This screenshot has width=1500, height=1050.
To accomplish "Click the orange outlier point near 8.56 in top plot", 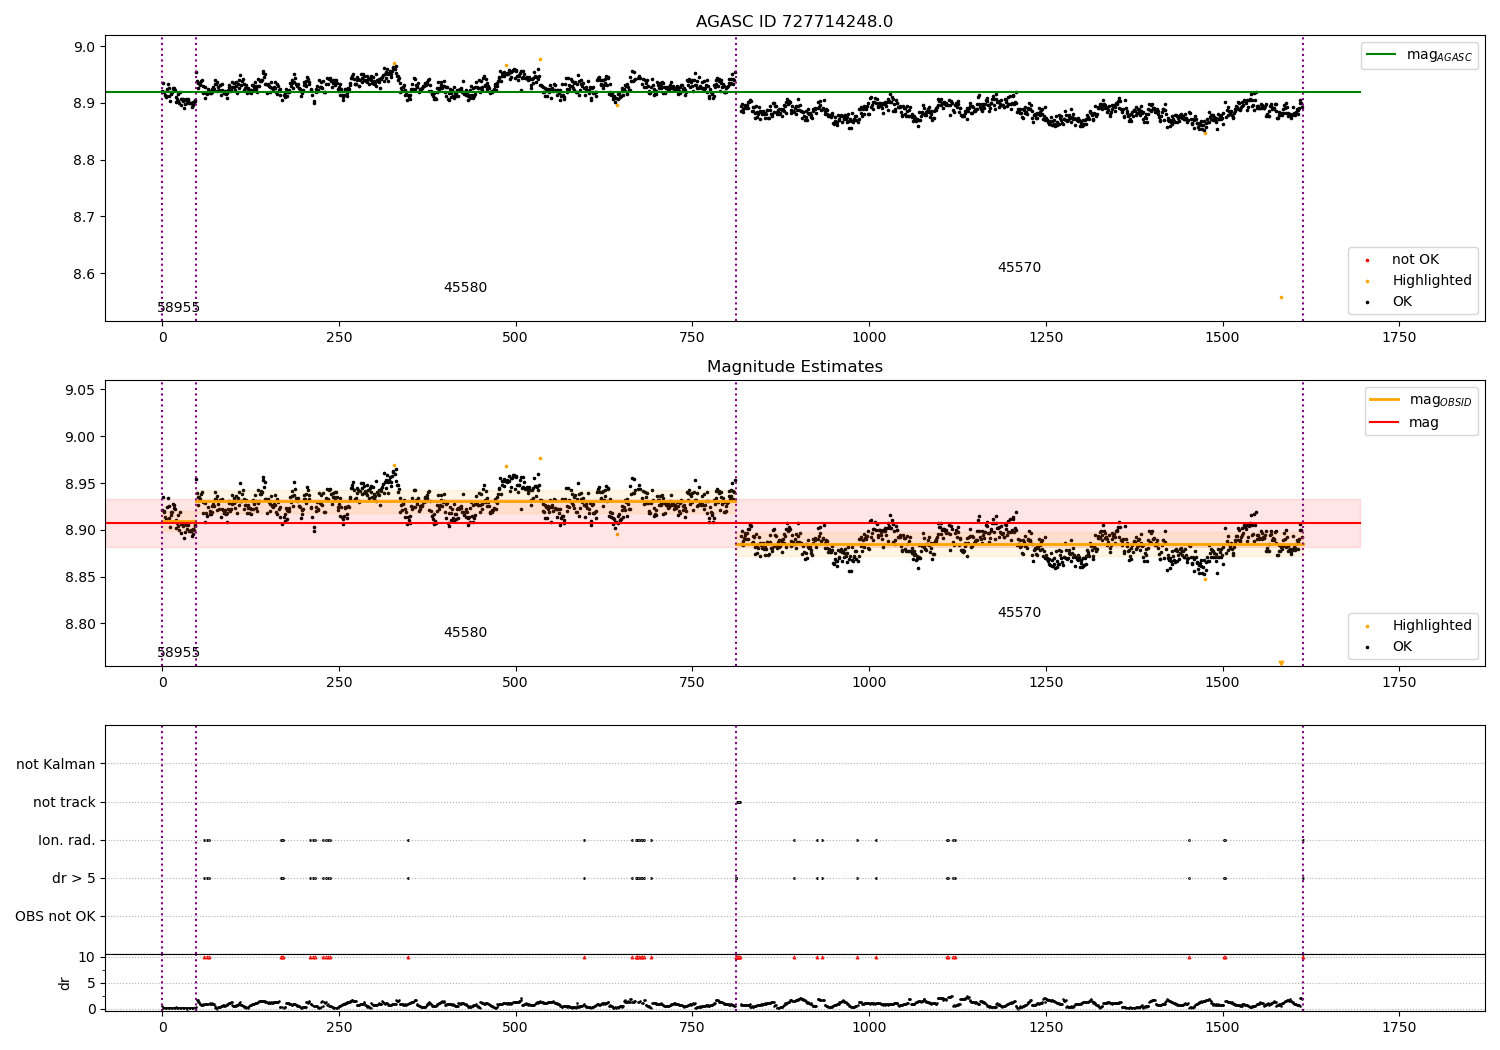I will click(x=1281, y=297).
